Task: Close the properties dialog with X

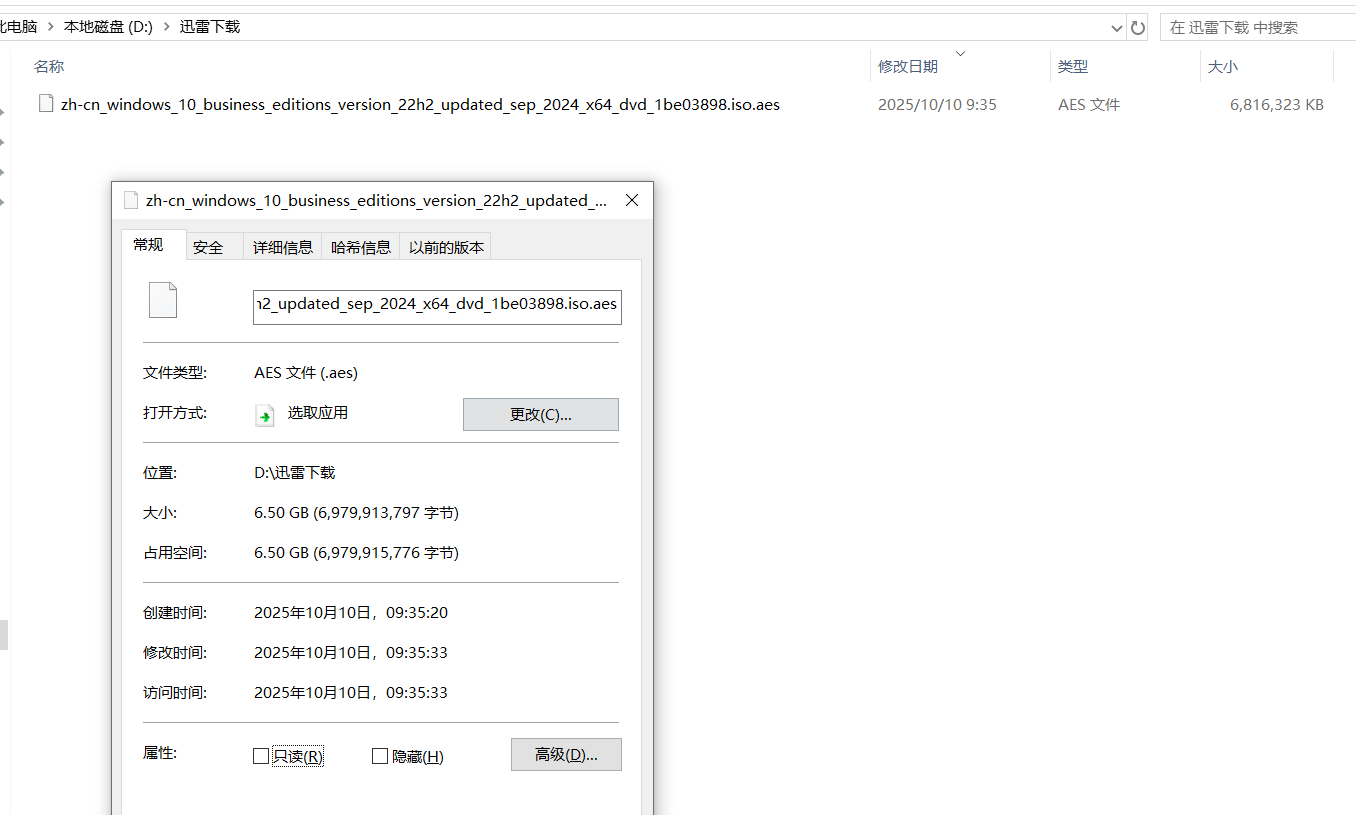Action: pos(632,200)
